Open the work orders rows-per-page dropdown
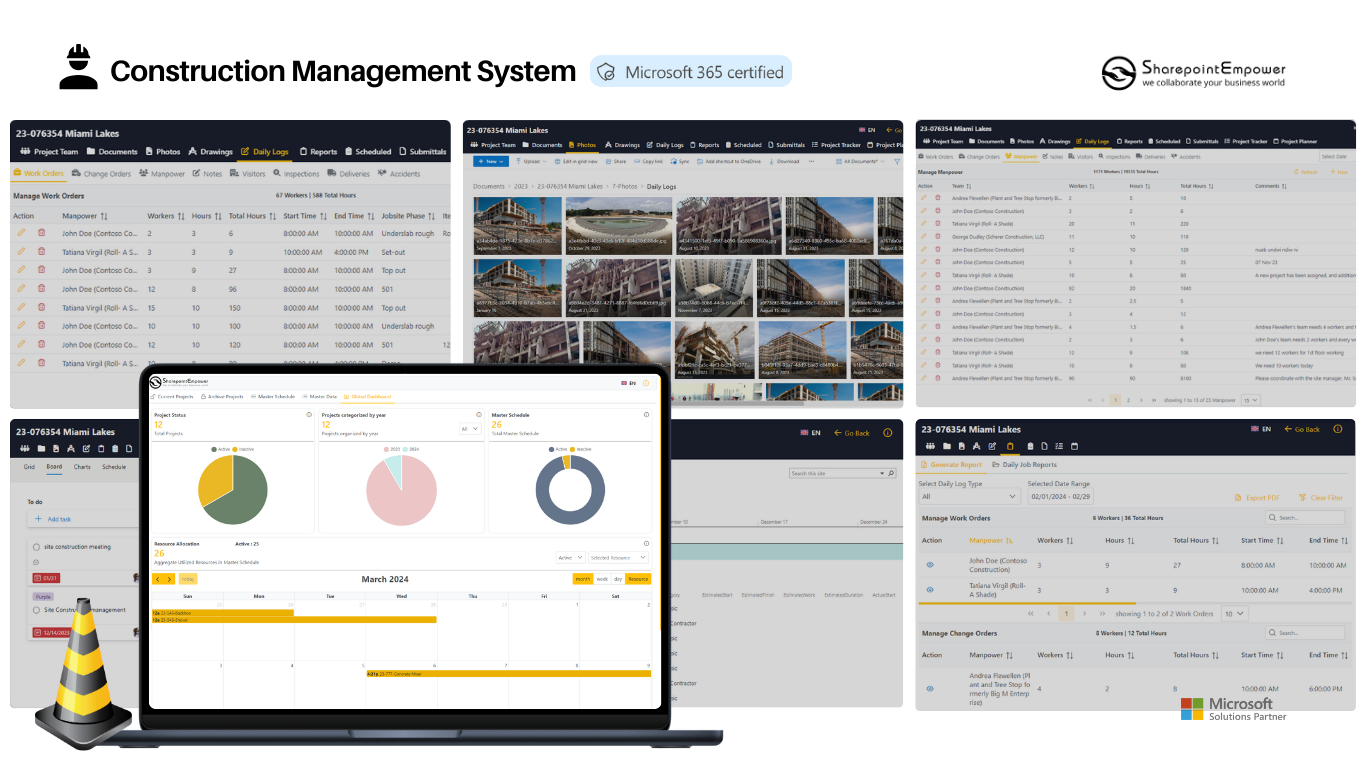 tap(1235, 613)
